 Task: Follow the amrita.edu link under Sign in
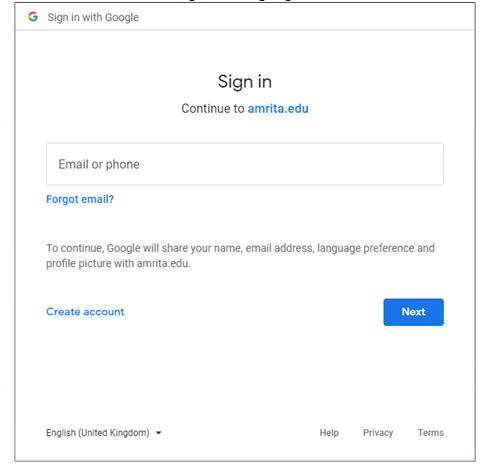pyautogui.click(x=278, y=109)
